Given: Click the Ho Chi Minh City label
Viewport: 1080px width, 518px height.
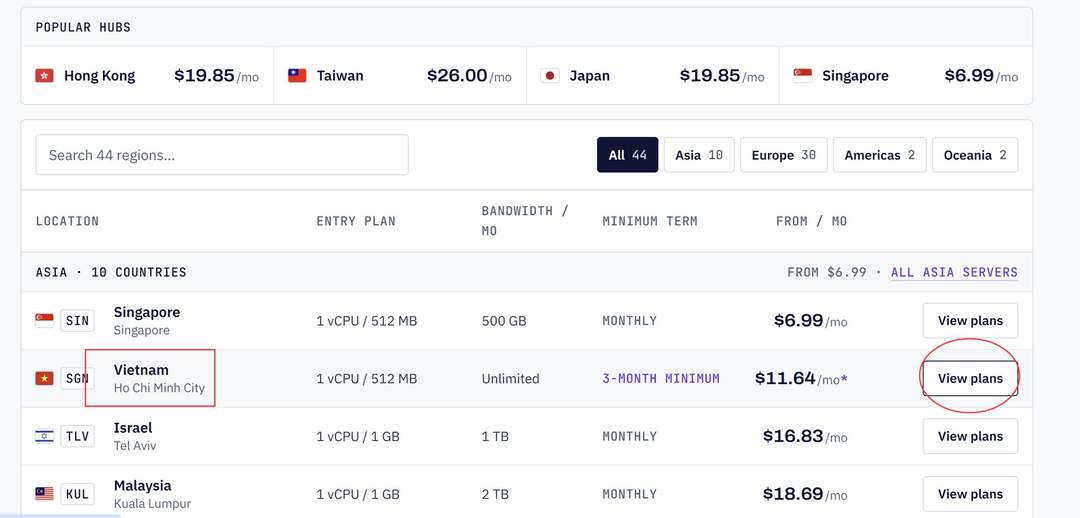Looking at the screenshot, I should 159,388.
